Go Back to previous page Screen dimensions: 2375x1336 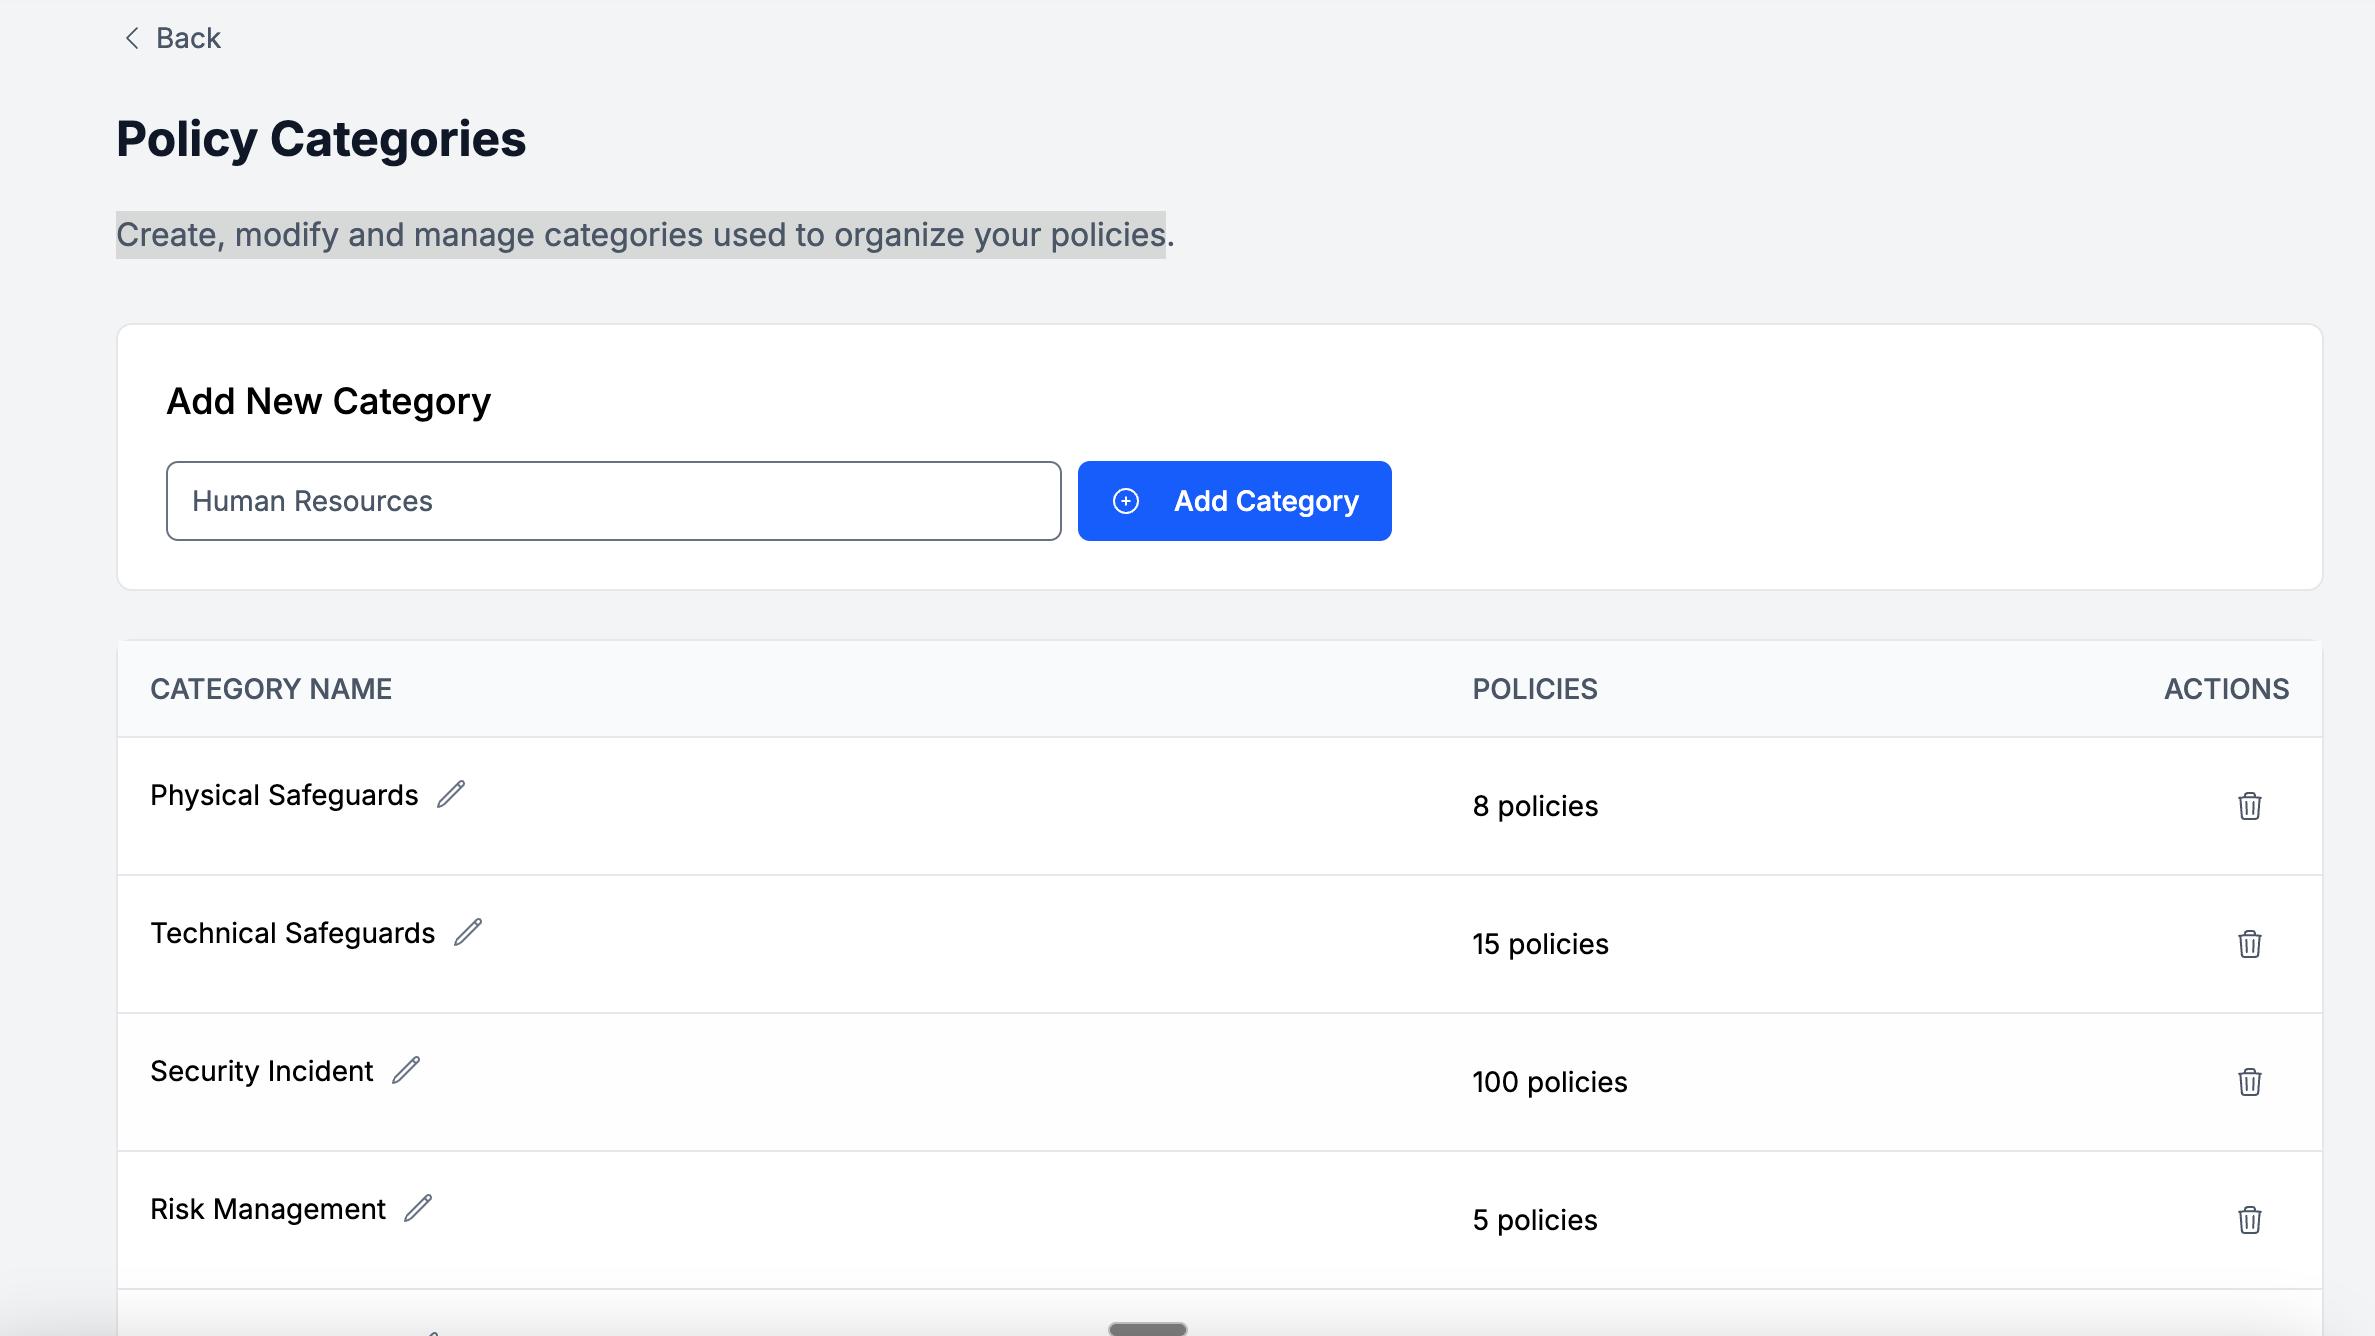coord(188,38)
